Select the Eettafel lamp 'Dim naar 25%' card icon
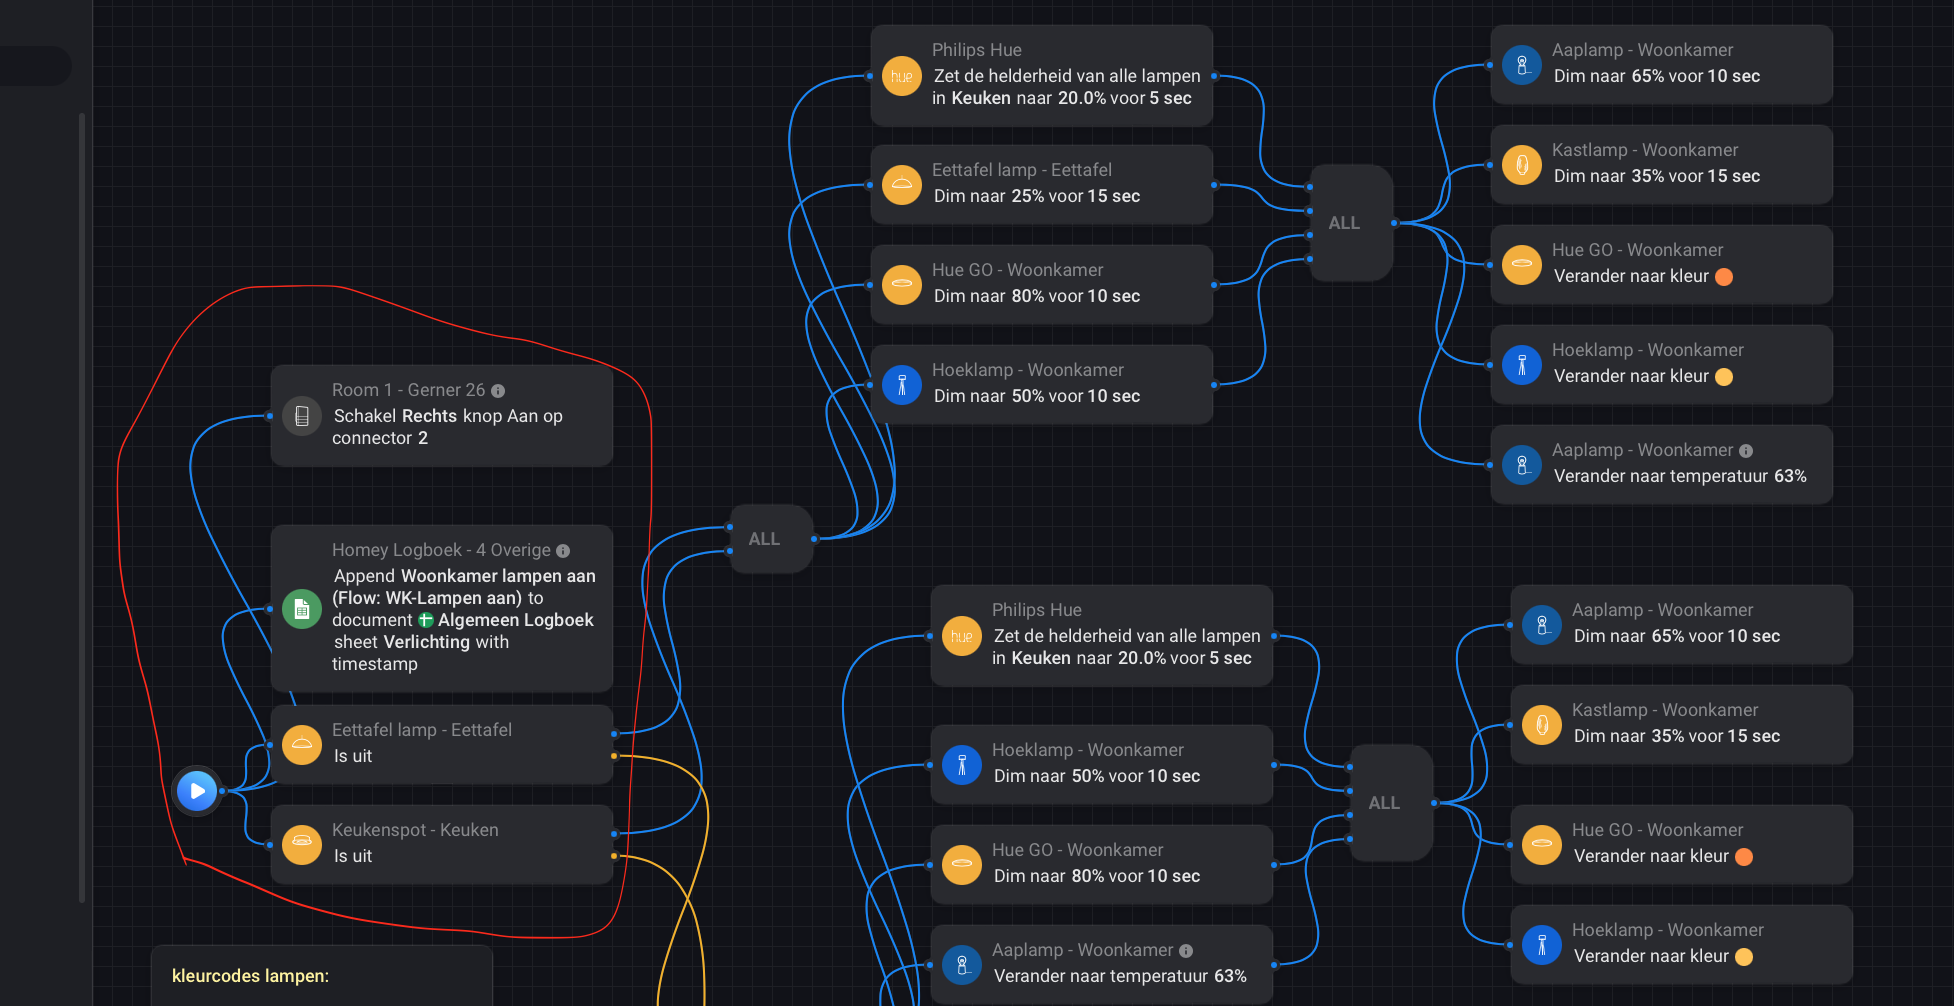1954x1006 pixels. (x=902, y=185)
